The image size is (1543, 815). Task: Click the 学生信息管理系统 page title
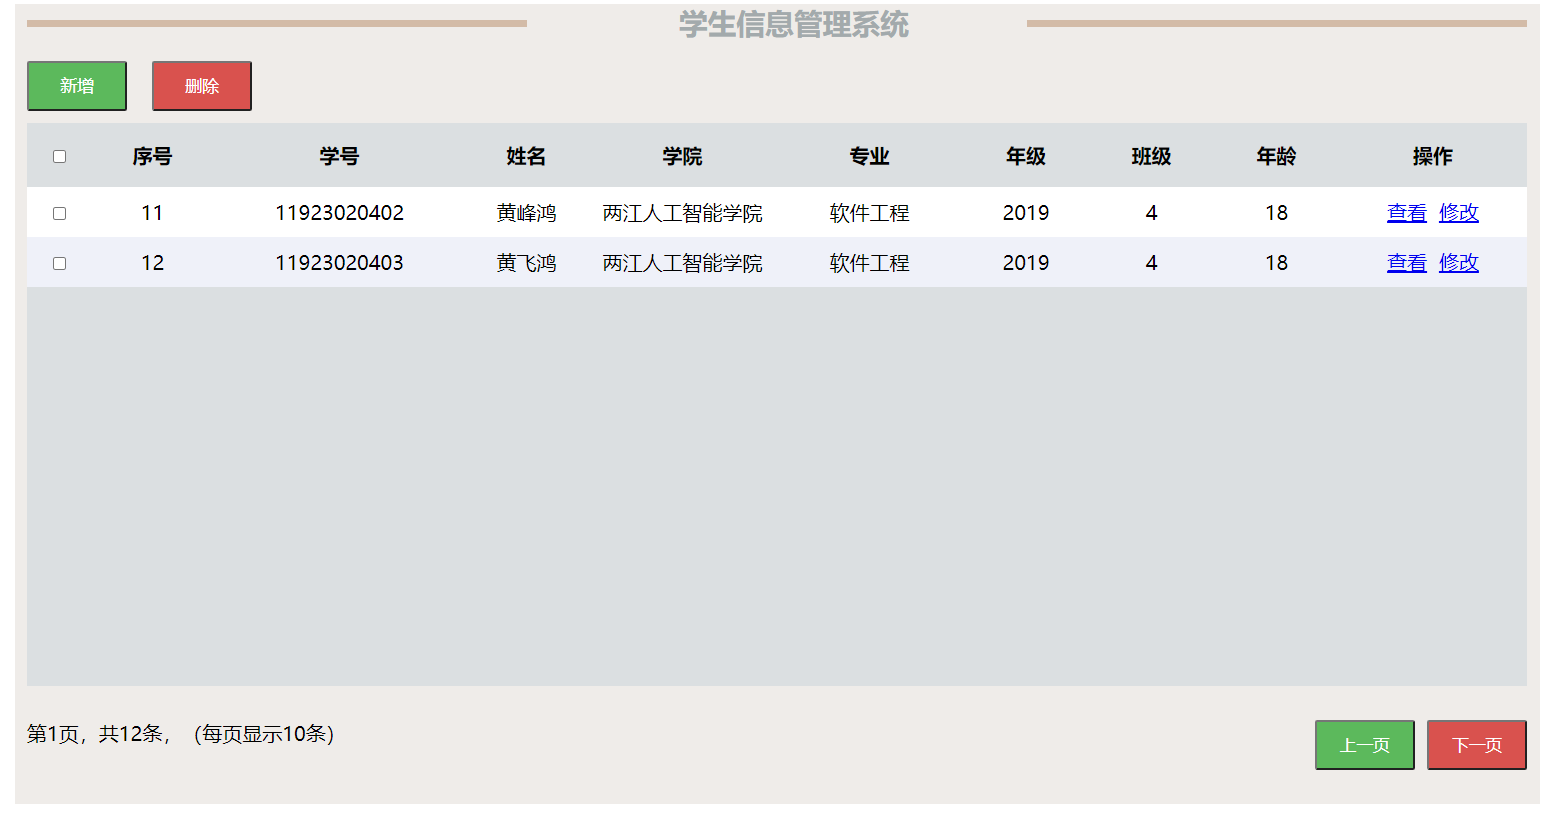pos(791,26)
